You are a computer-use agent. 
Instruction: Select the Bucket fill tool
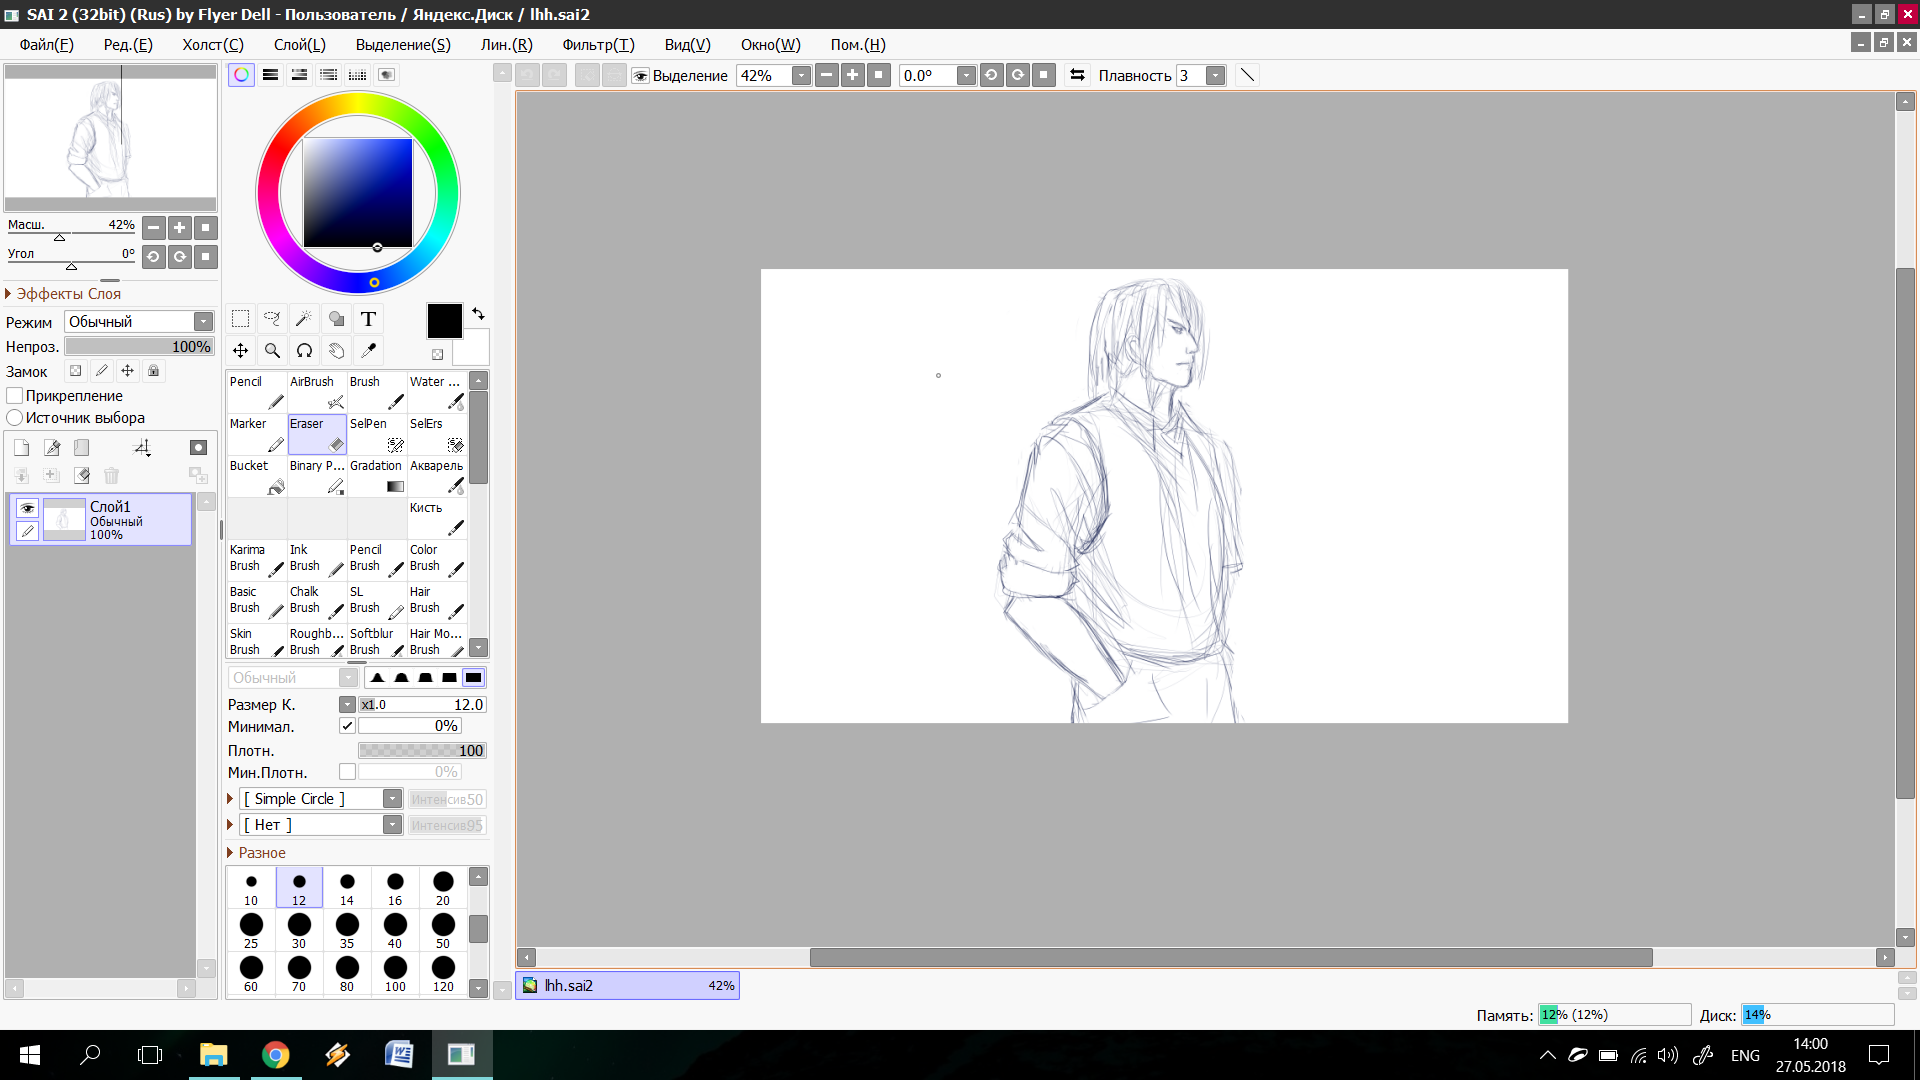257,477
